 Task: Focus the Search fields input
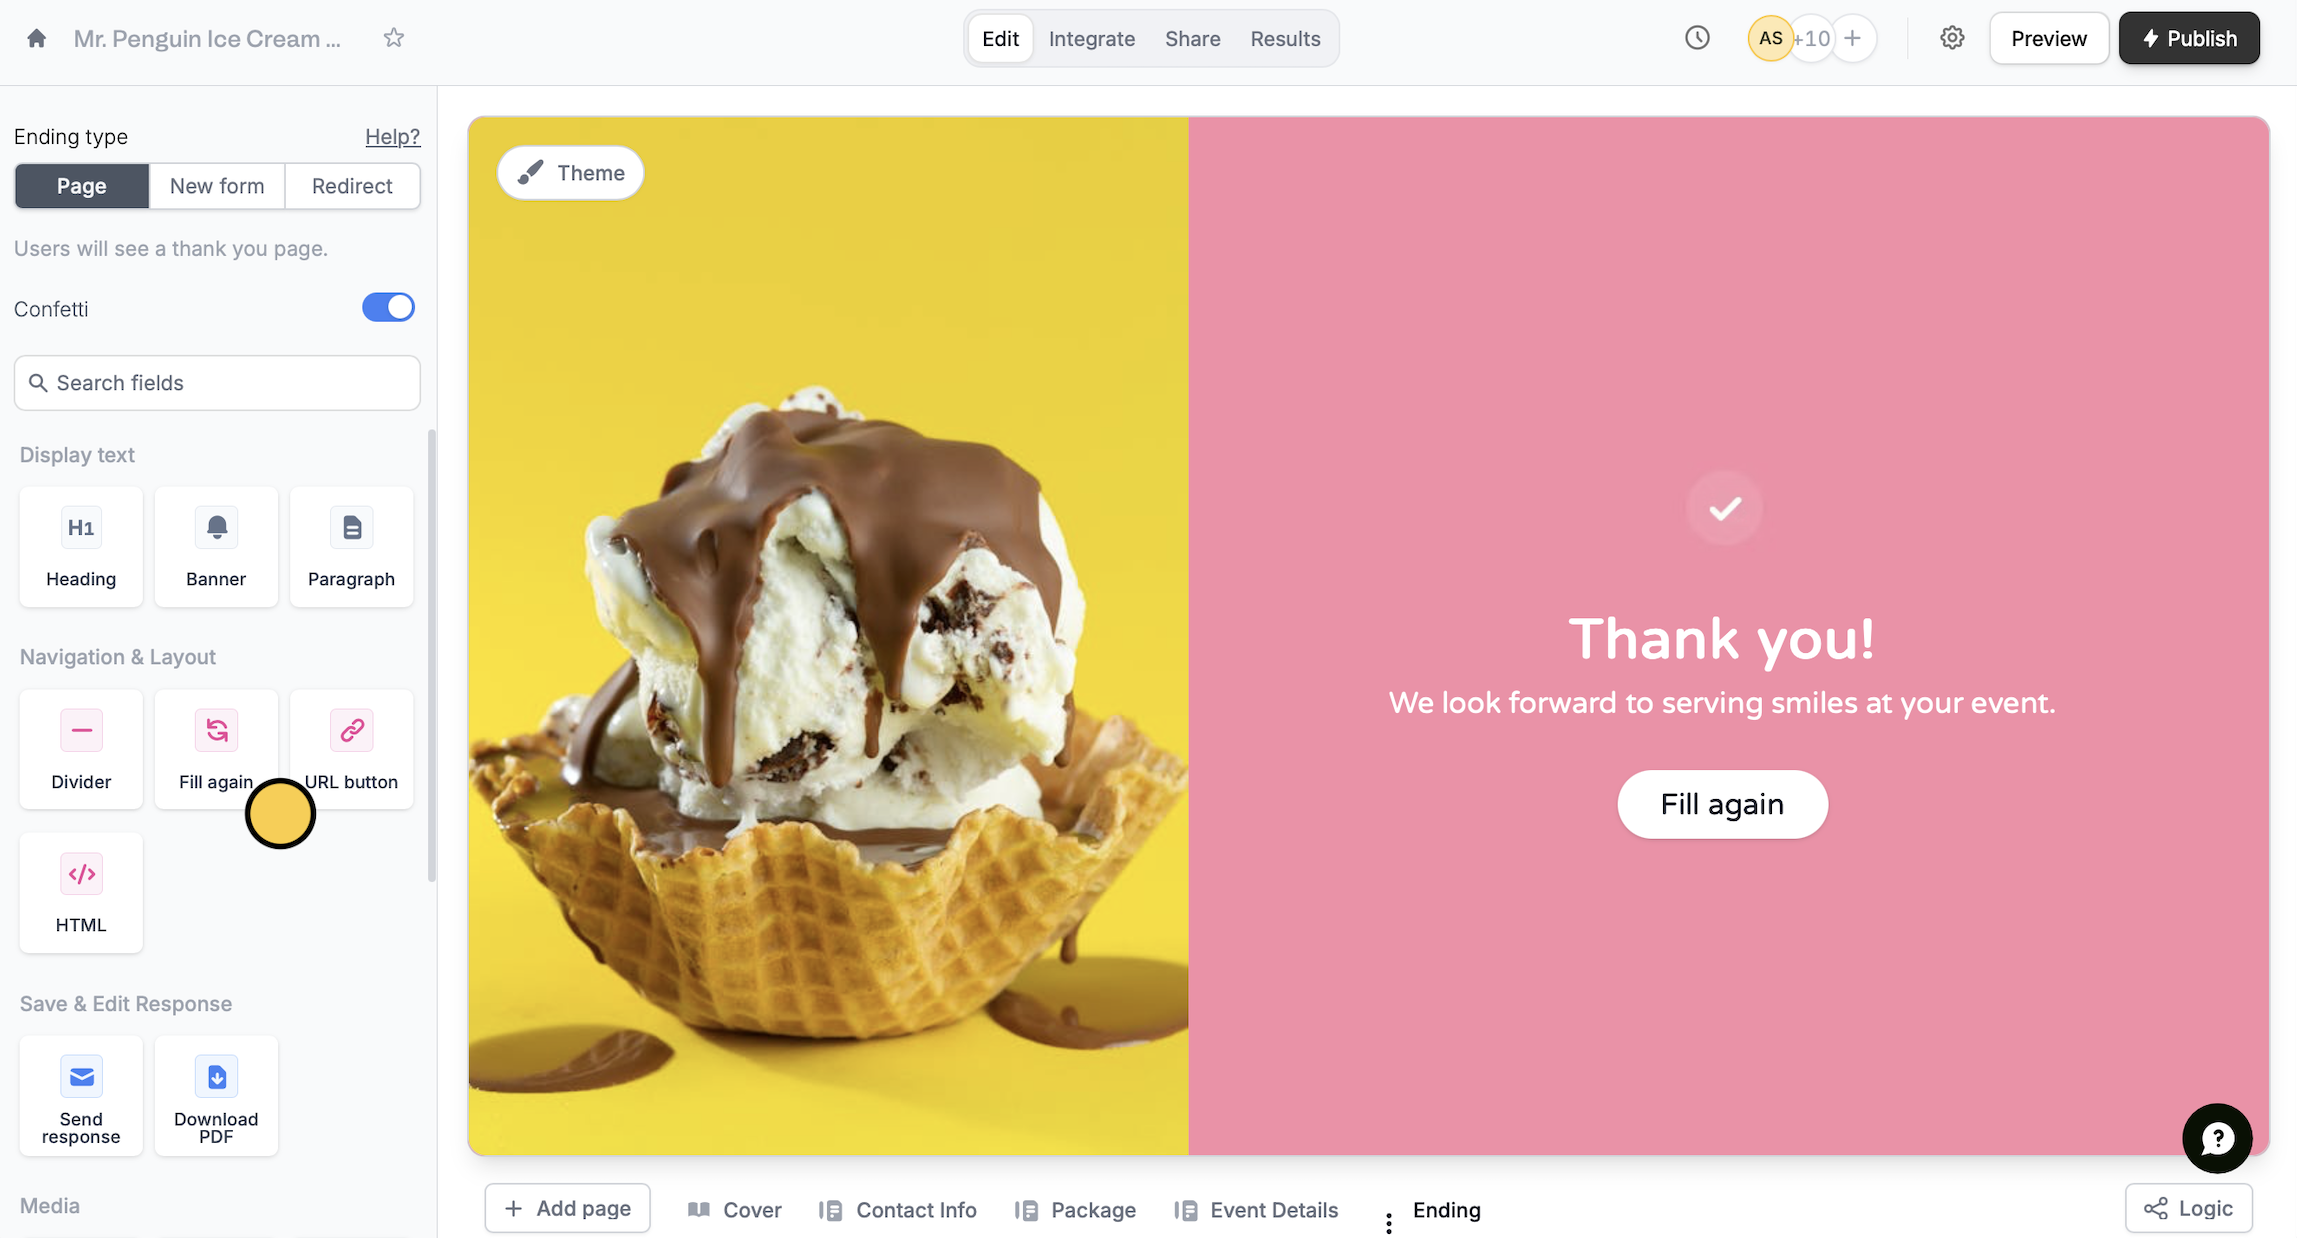pos(217,383)
